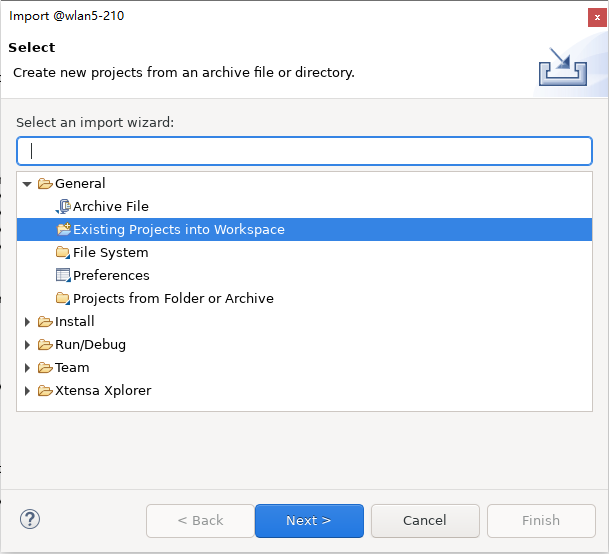Expand the Team category
This screenshot has height=554, width=609.
[28, 368]
